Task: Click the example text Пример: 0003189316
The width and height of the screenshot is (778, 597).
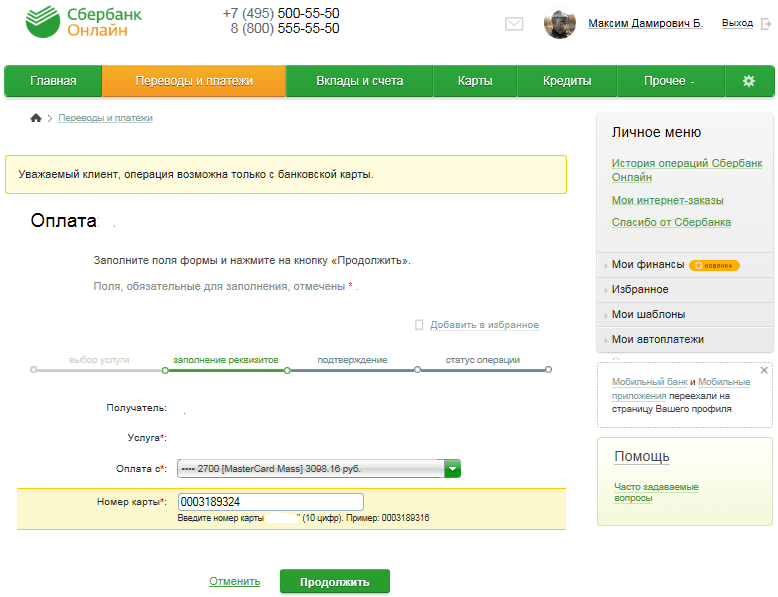Action: coord(388,518)
